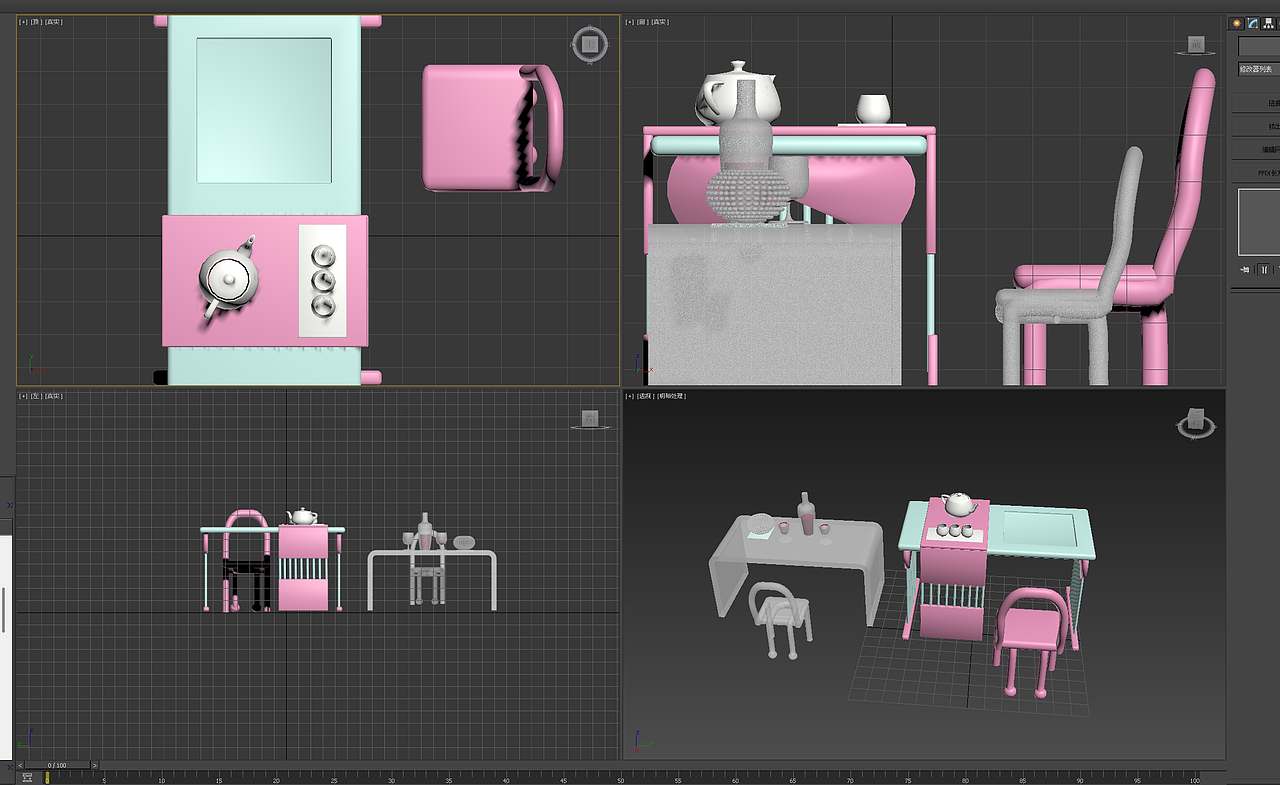Open the [明暗处理] shading menu in perspective viewport
This screenshot has width=1280, height=785.
672,396
